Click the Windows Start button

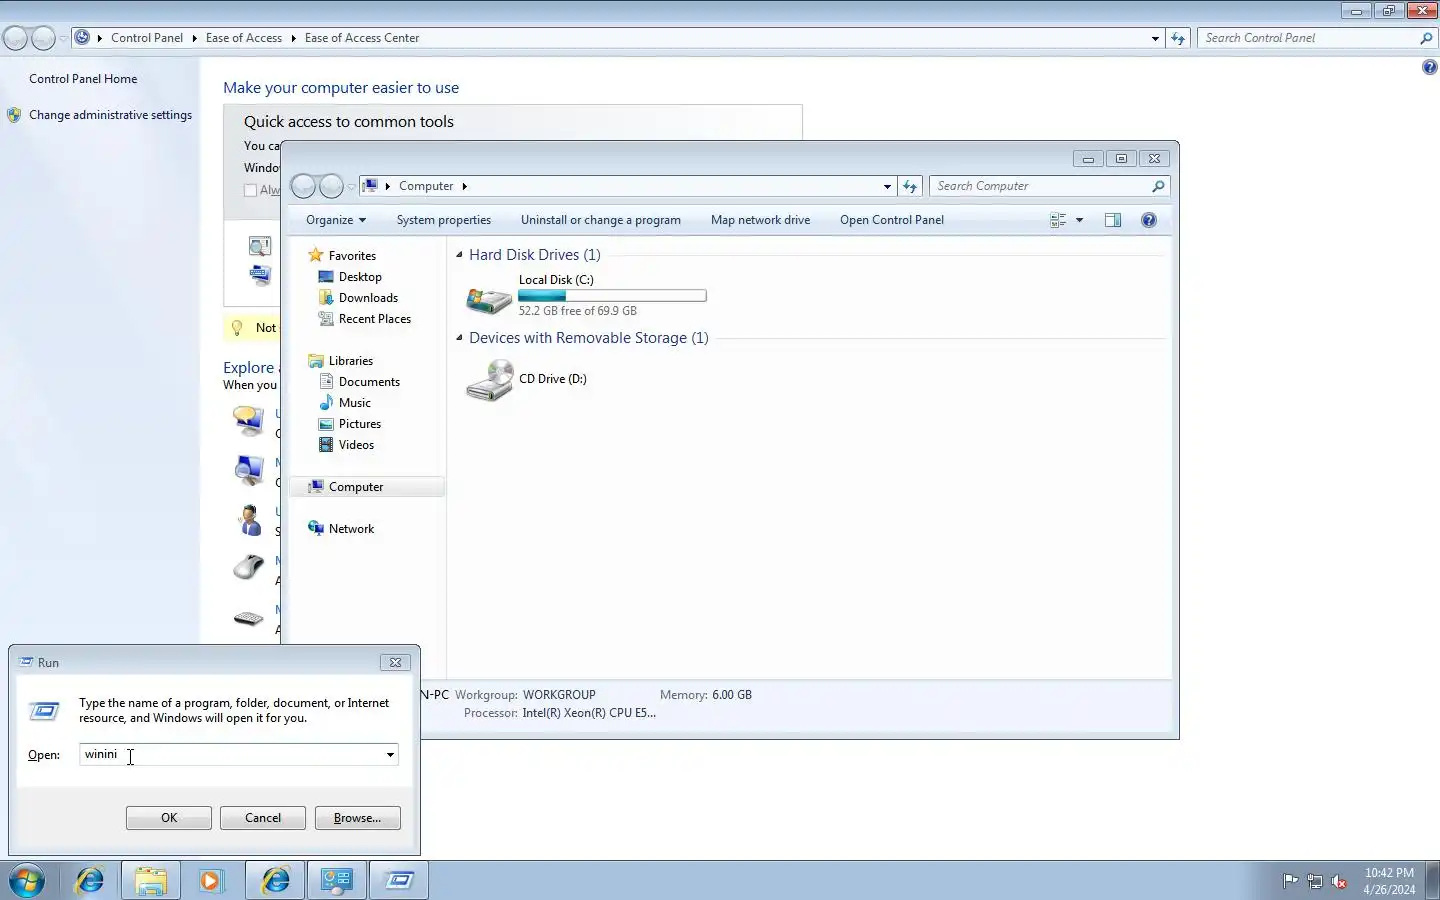(27, 881)
